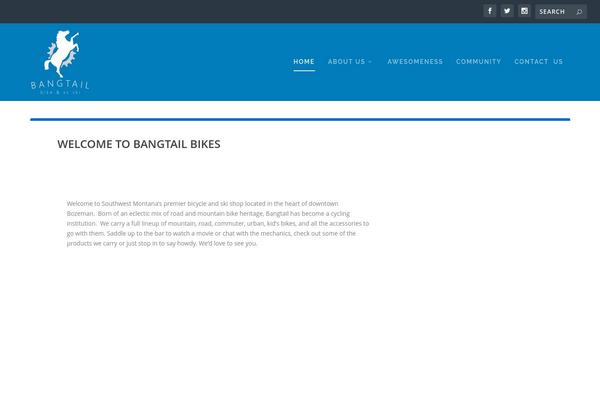Image resolution: width=600 pixels, height=400 pixels.
Task: Open the Facebook social icon
Action: (489, 11)
